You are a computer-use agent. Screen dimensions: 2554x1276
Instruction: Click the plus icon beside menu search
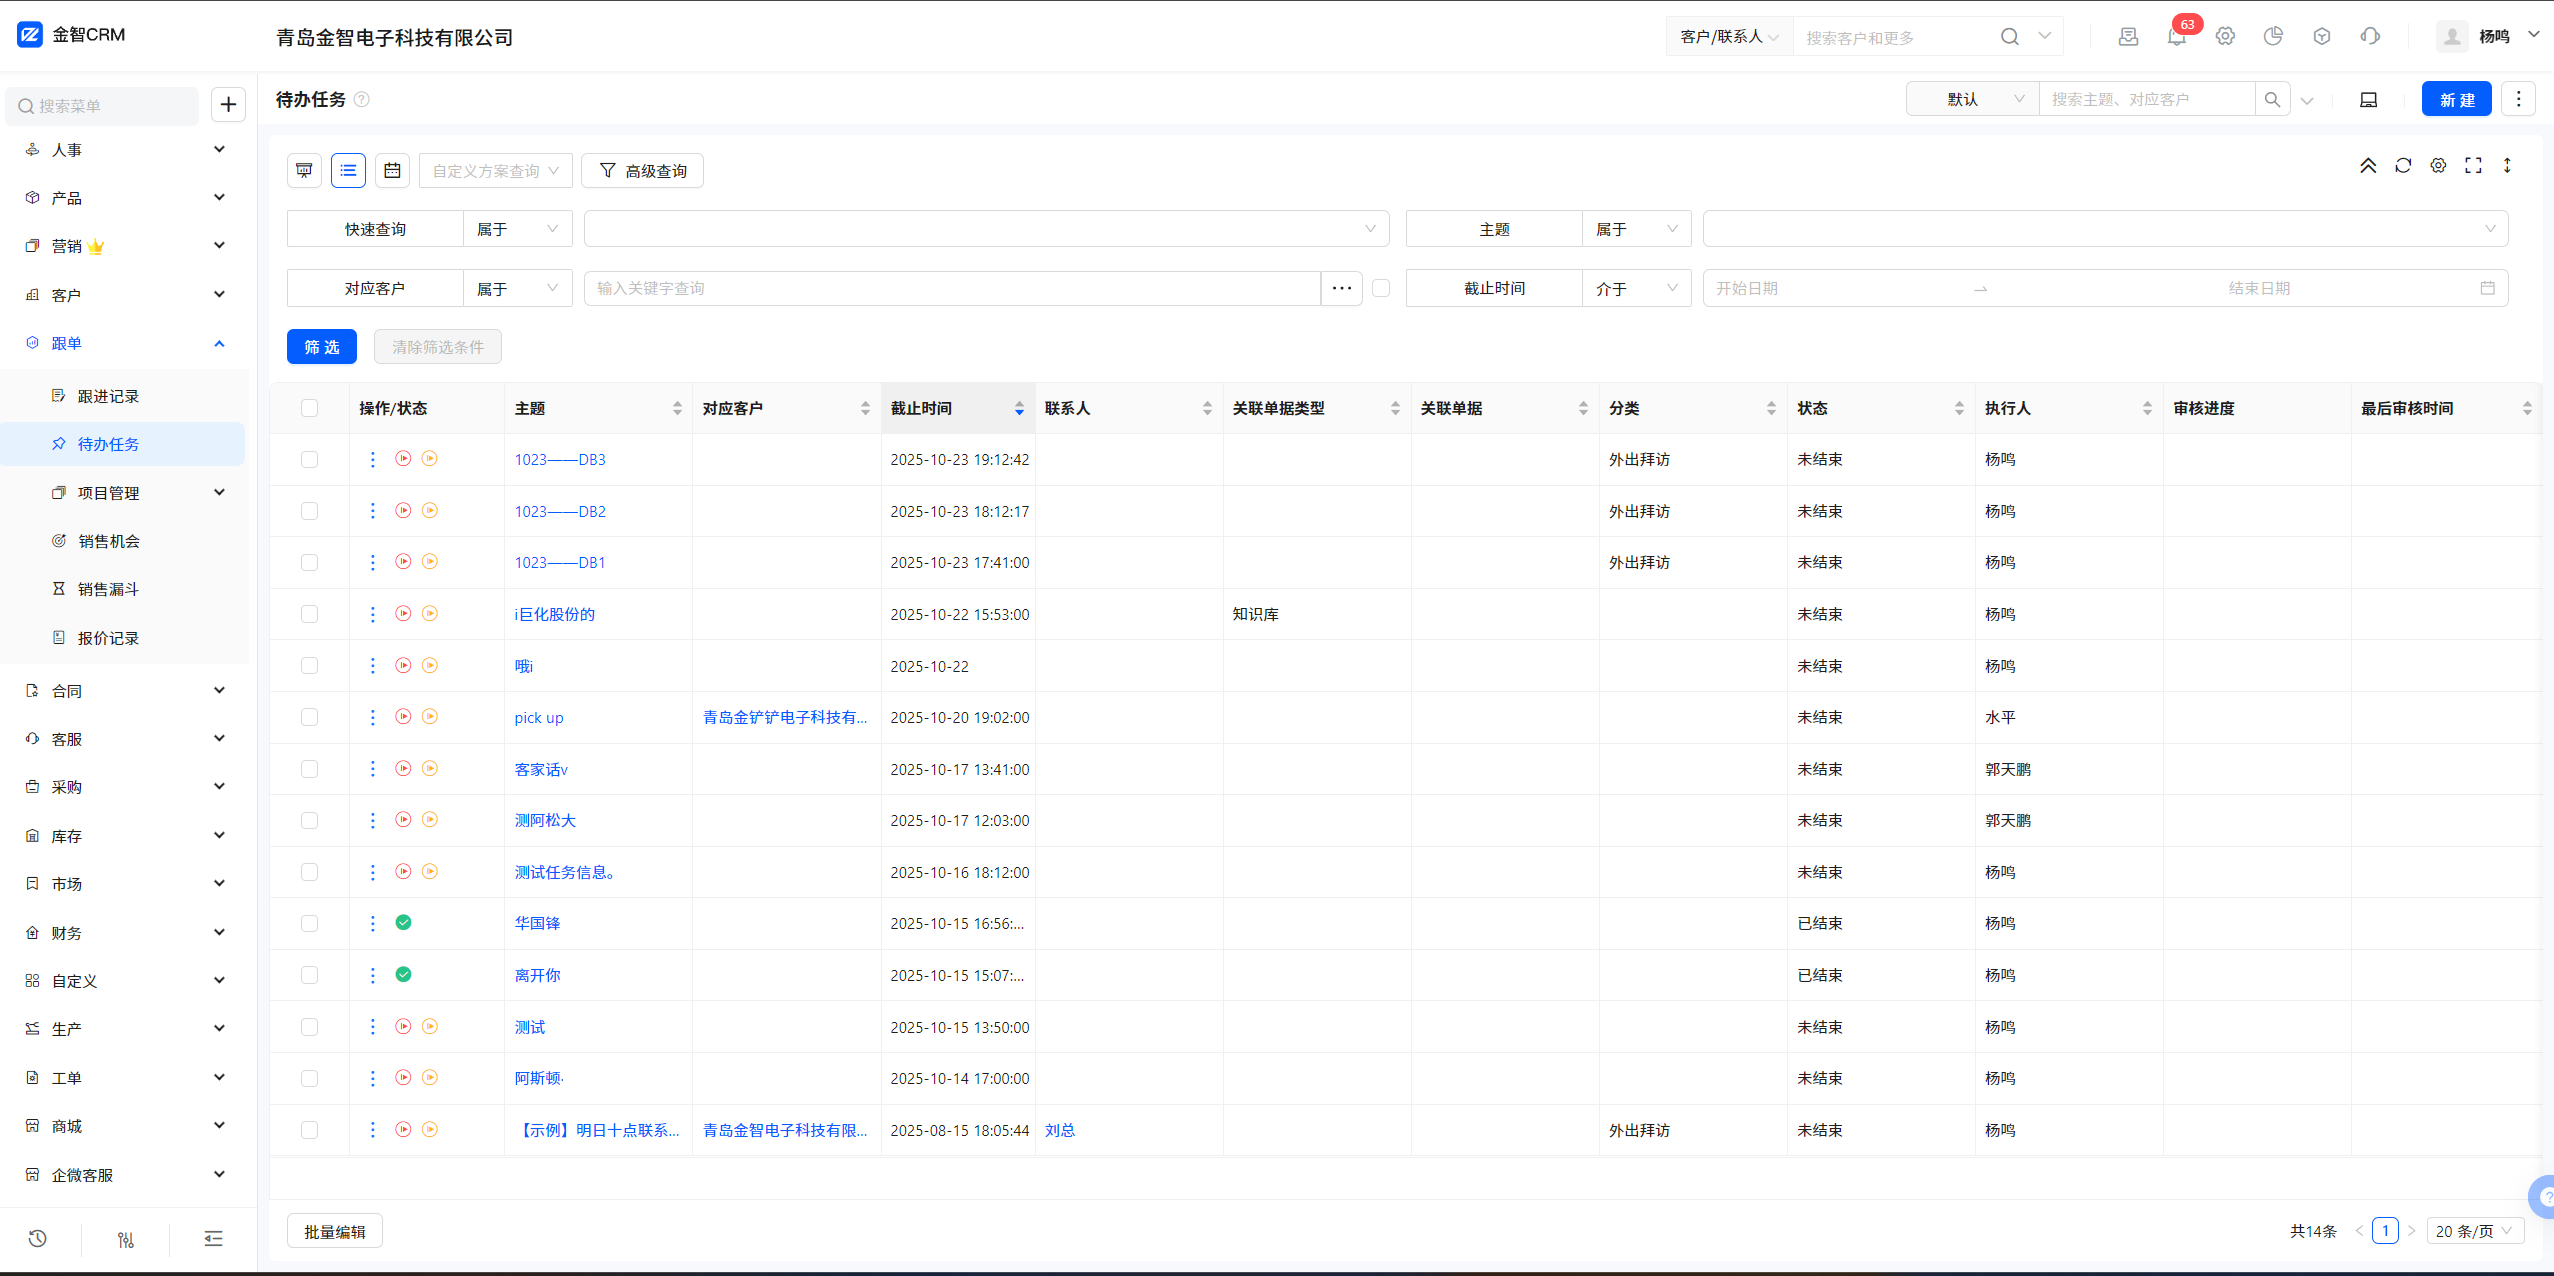[228, 105]
